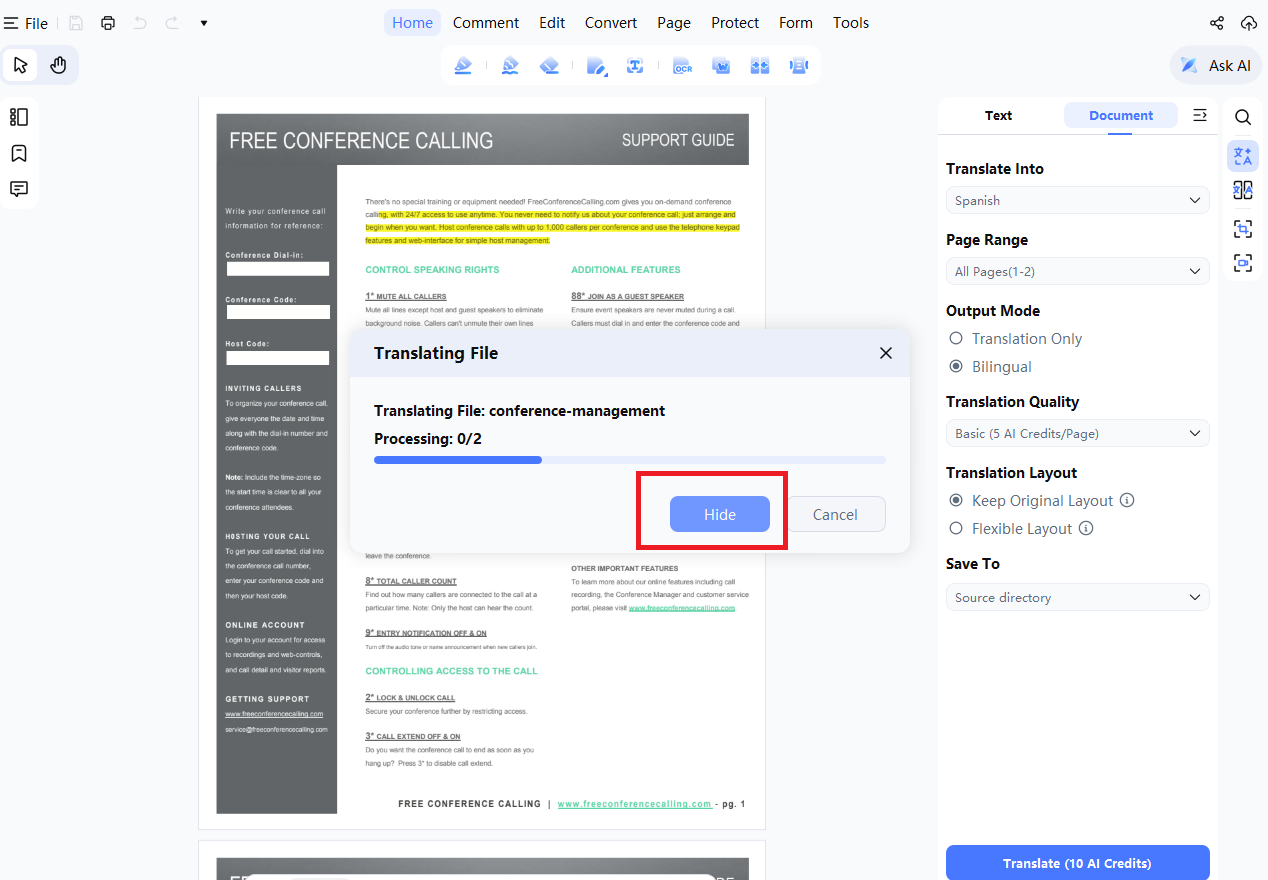Switch to the Comment tab
This screenshot has width=1268, height=880.
[486, 23]
